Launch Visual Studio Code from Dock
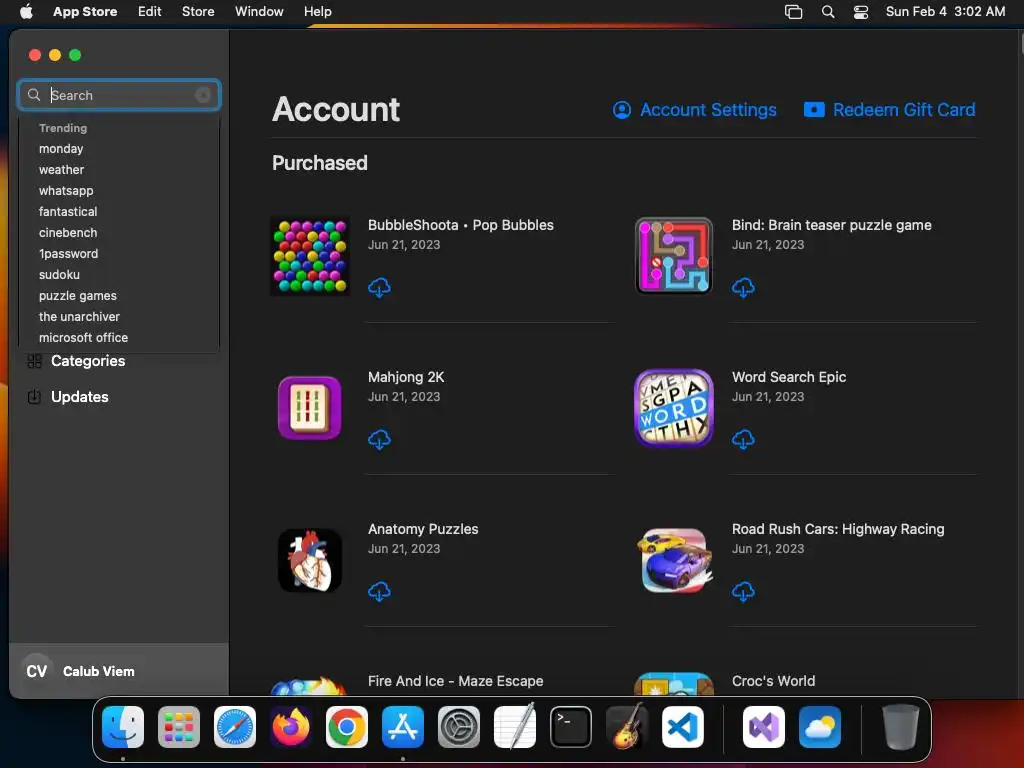The height and width of the screenshot is (768, 1024). coord(682,727)
